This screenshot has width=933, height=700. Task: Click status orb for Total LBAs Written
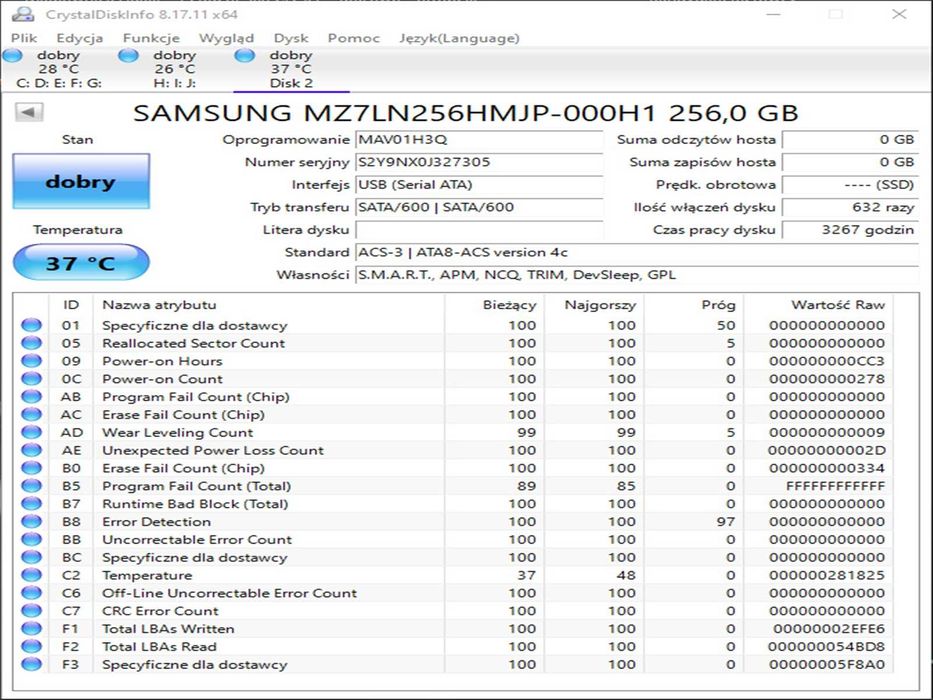[x=32, y=629]
